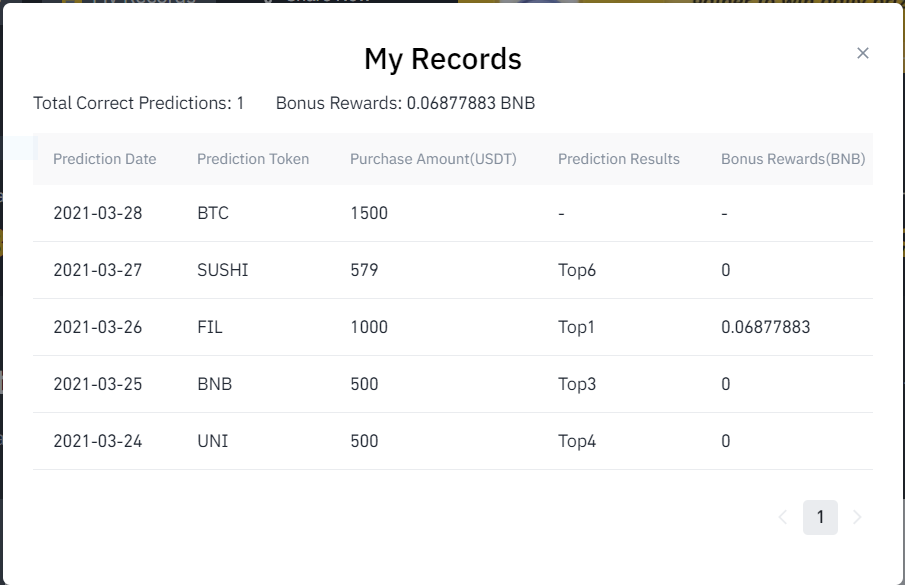The width and height of the screenshot is (905, 585).
Task: Click the Prediction Token column header
Action: [253, 159]
